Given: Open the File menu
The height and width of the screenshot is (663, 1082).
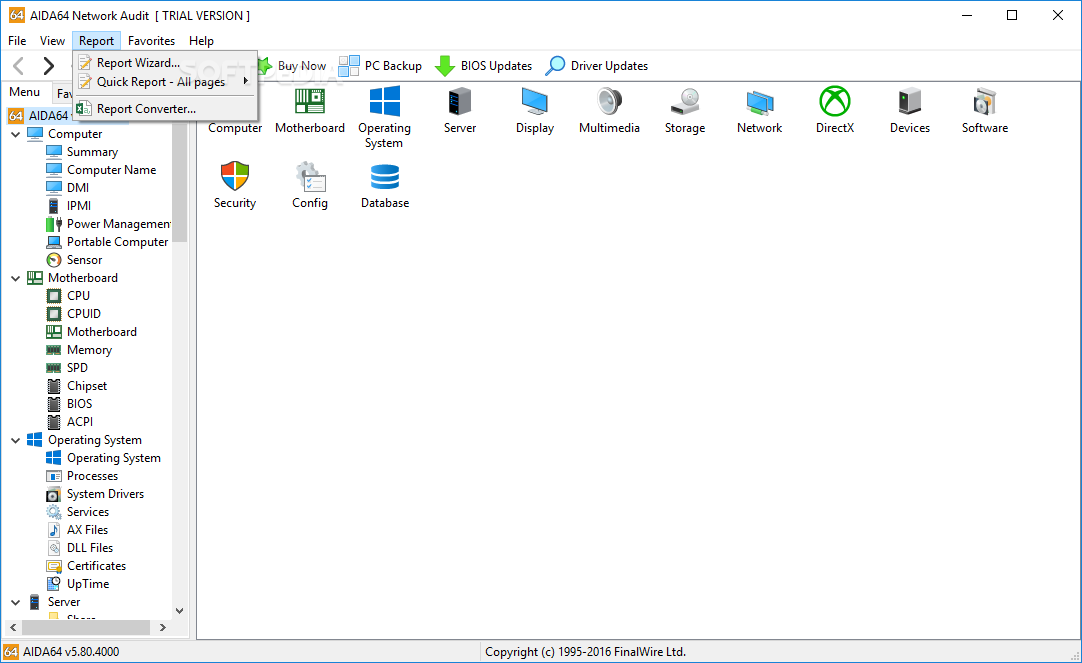Looking at the screenshot, I should 17,41.
